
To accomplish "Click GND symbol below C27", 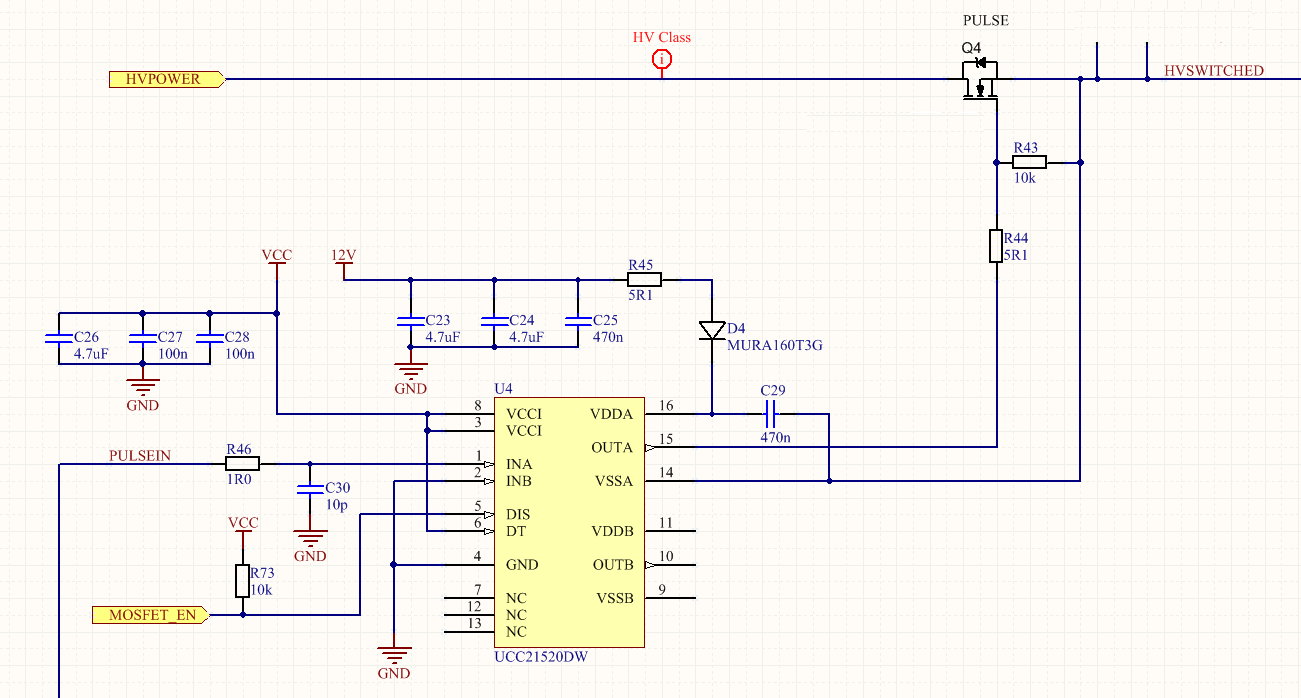I will pos(143,389).
